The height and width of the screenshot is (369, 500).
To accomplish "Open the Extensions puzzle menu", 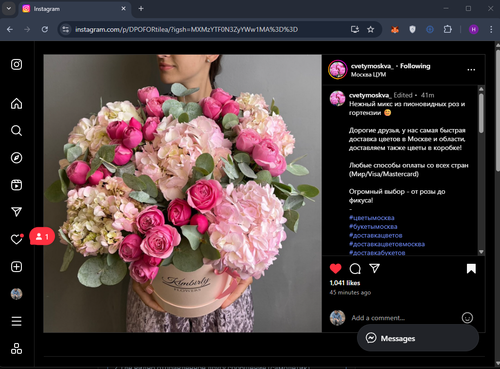I will click(x=448, y=30).
